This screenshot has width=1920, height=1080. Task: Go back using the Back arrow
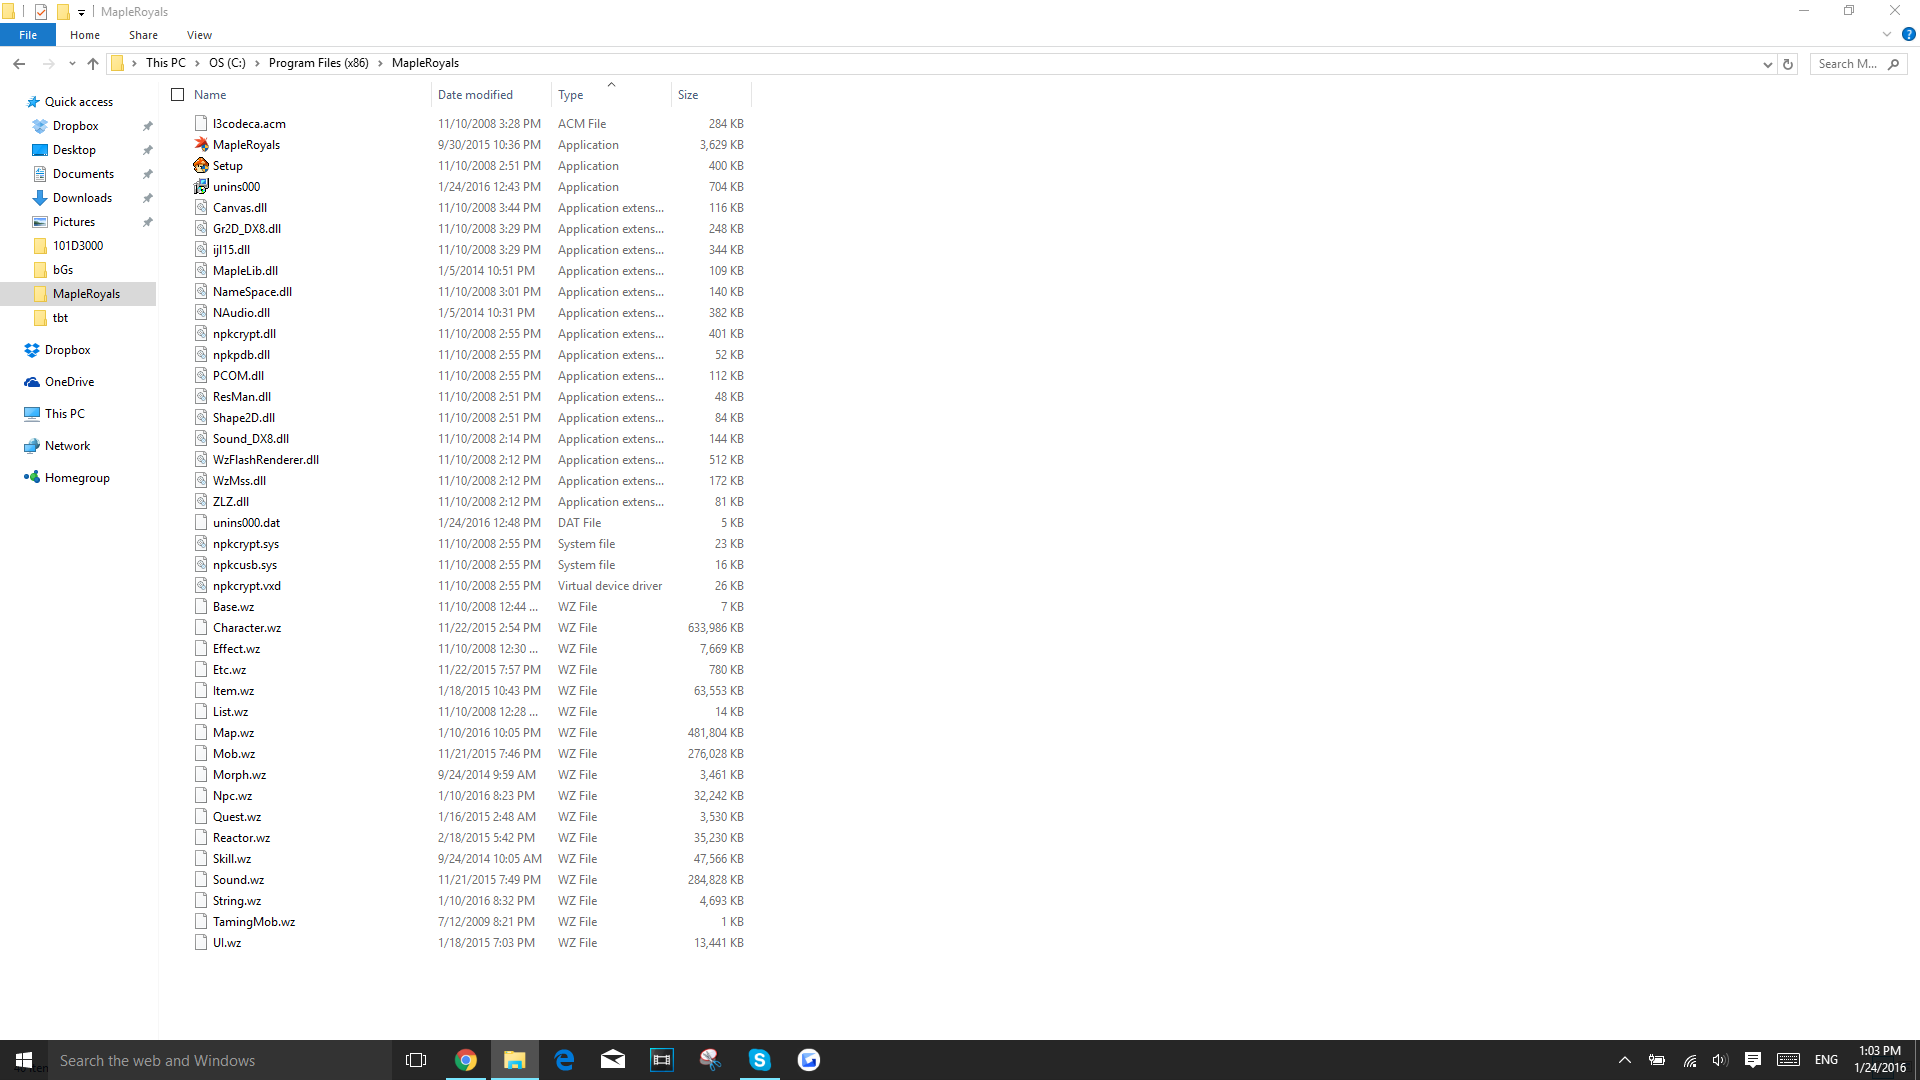(x=19, y=64)
